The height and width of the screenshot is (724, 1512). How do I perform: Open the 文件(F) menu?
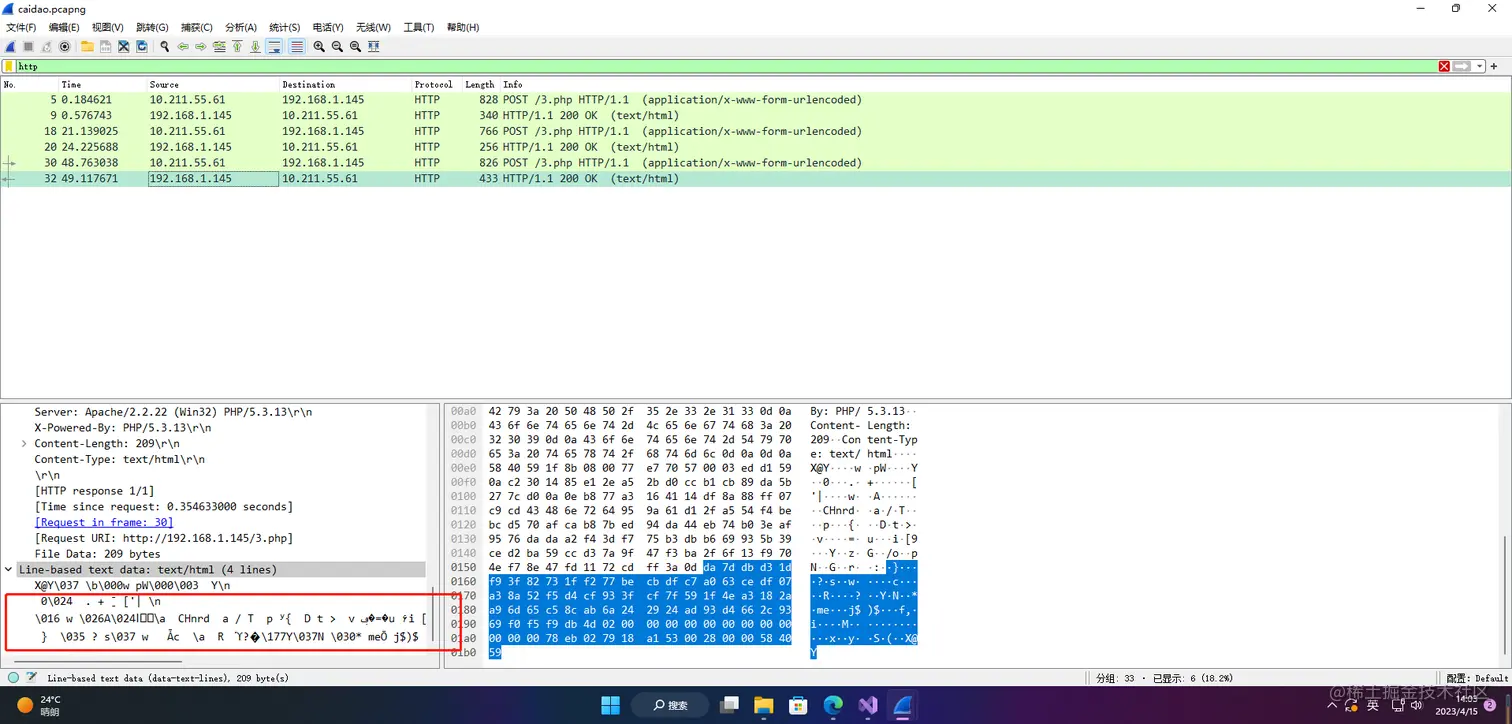pyautogui.click(x=21, y=27)
